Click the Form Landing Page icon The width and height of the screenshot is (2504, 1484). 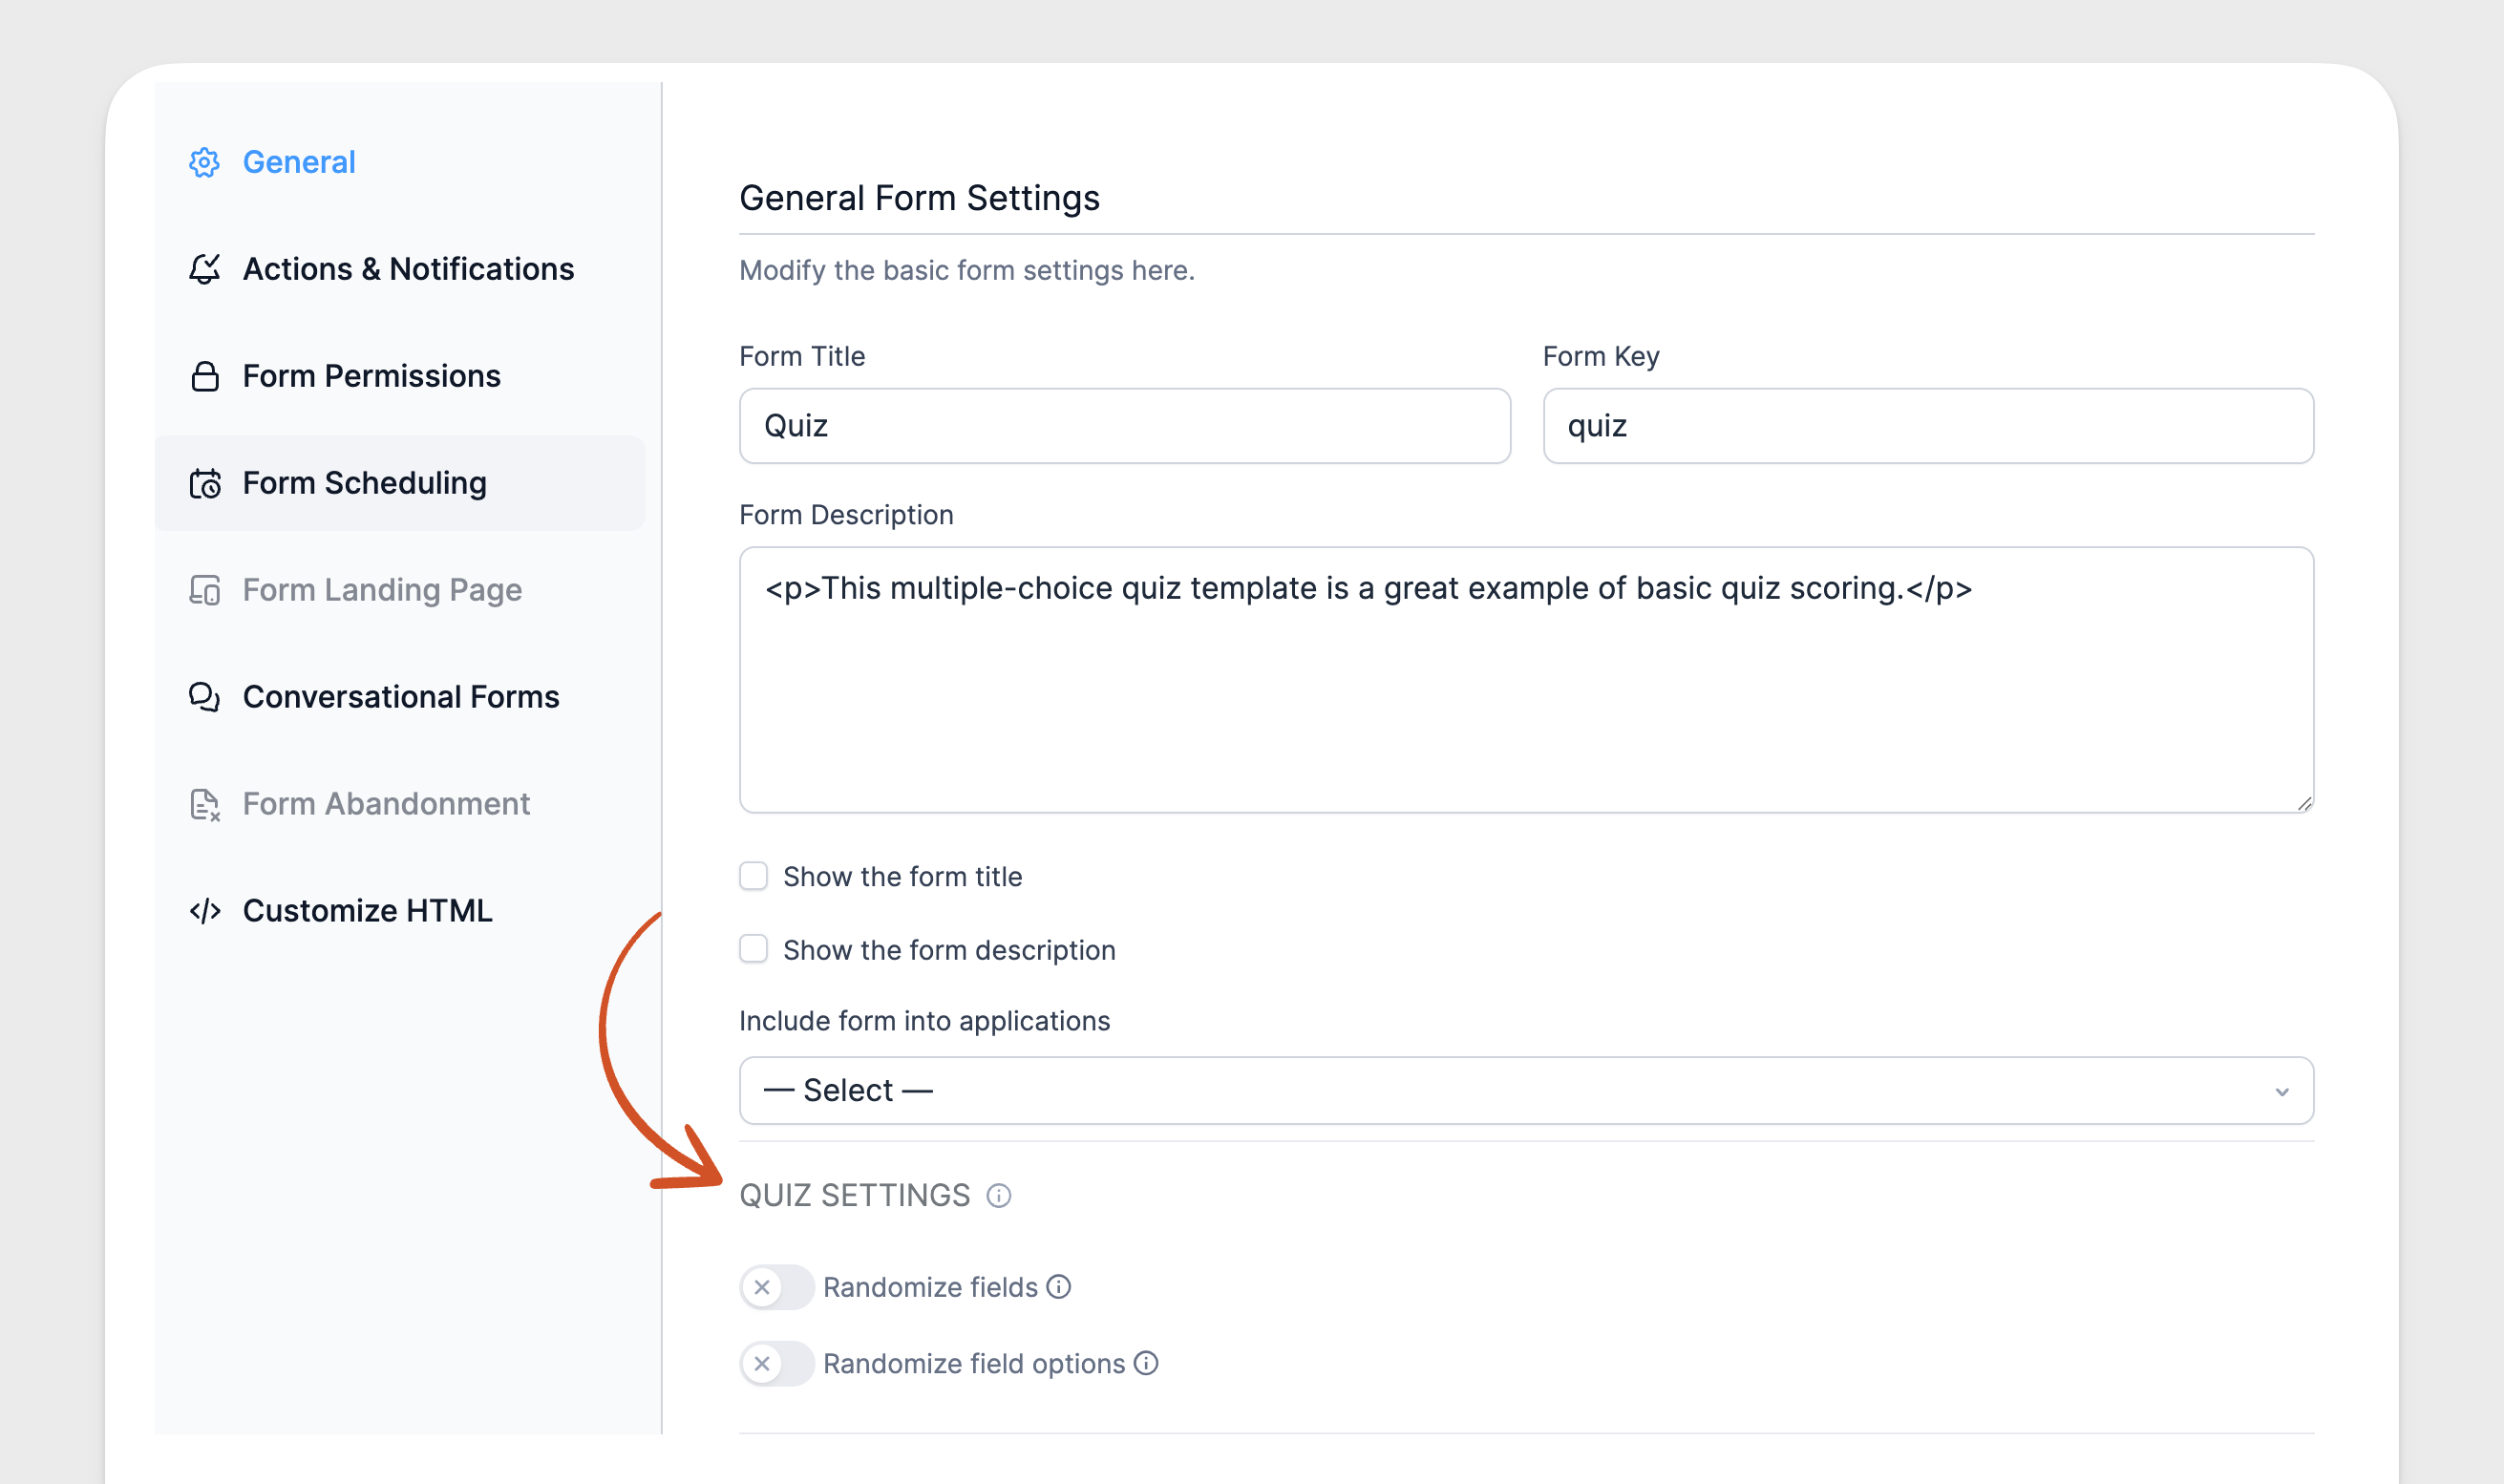(204, 590)
